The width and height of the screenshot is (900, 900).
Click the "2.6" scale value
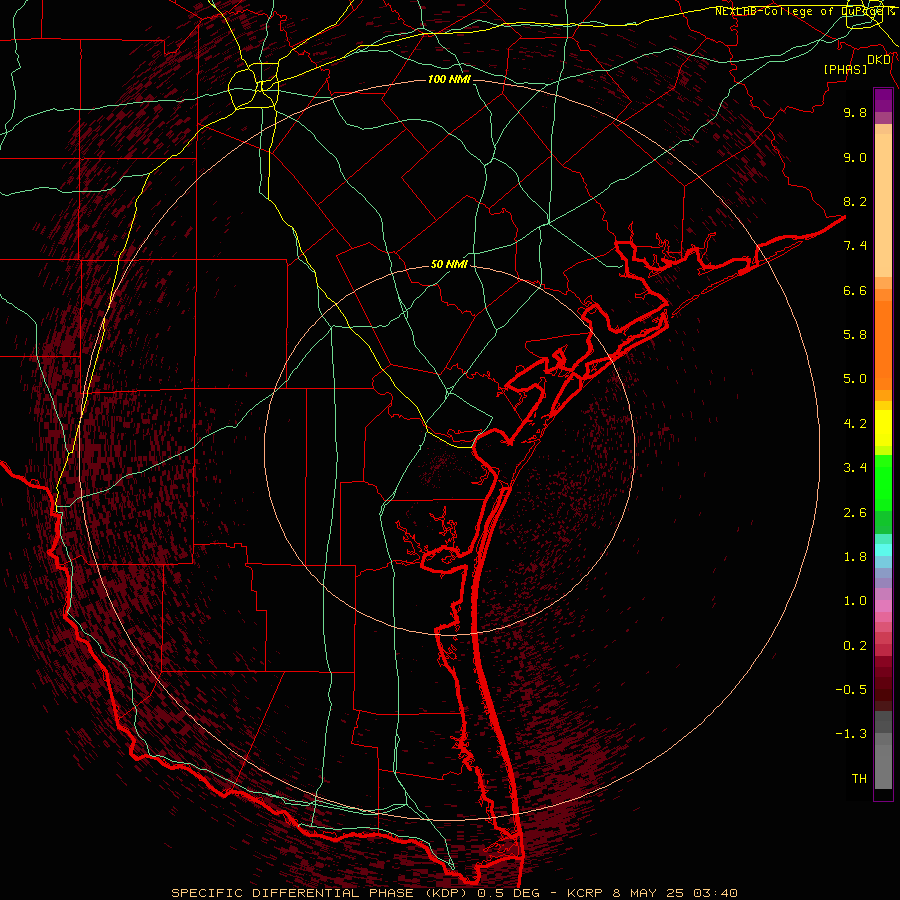[855, 512]
